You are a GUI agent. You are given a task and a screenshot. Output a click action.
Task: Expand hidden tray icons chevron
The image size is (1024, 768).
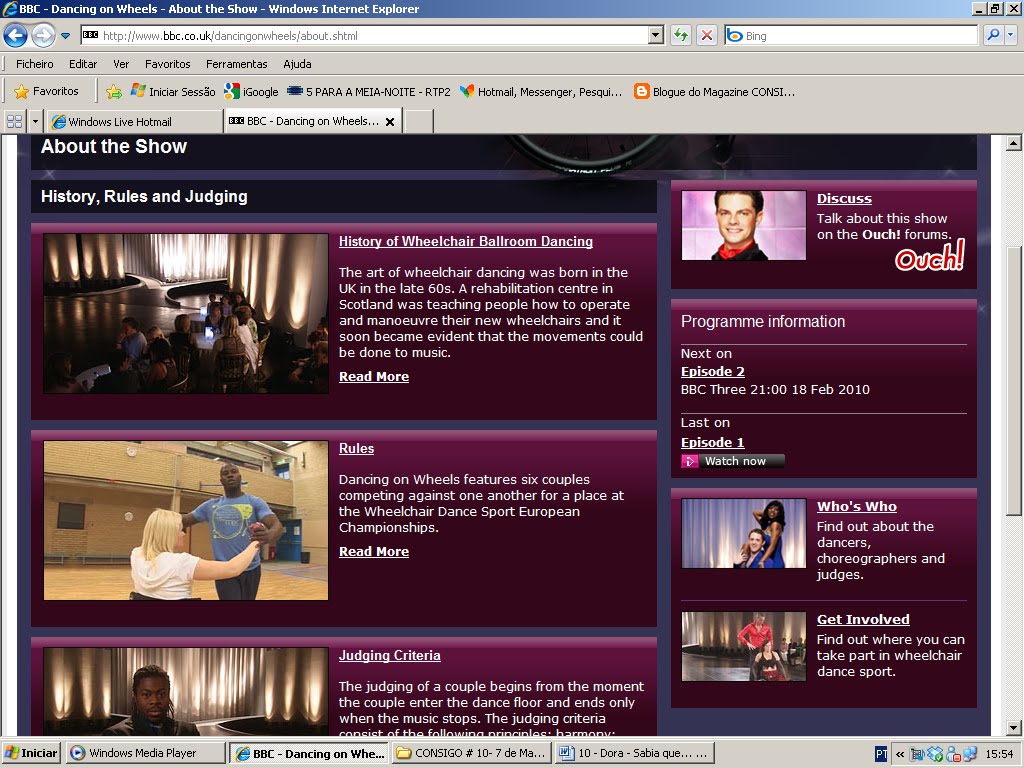[x=900, y=754]
